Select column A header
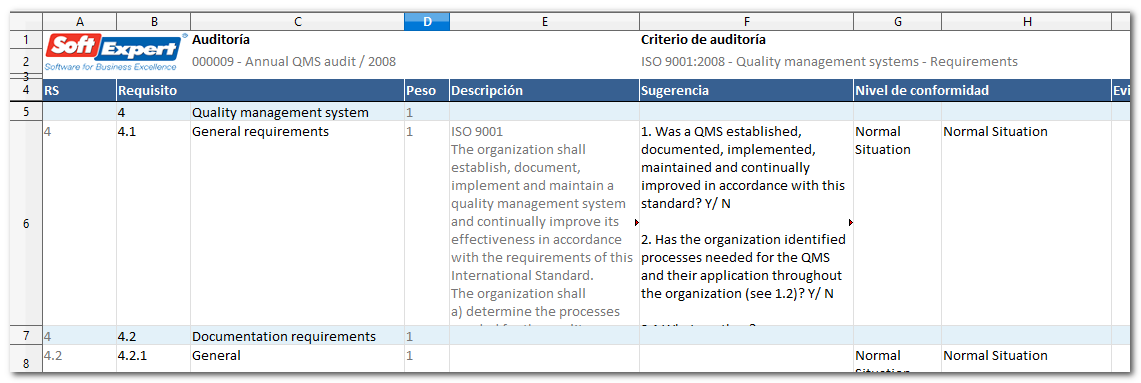 pyautogui.click(x=79, y=22)
